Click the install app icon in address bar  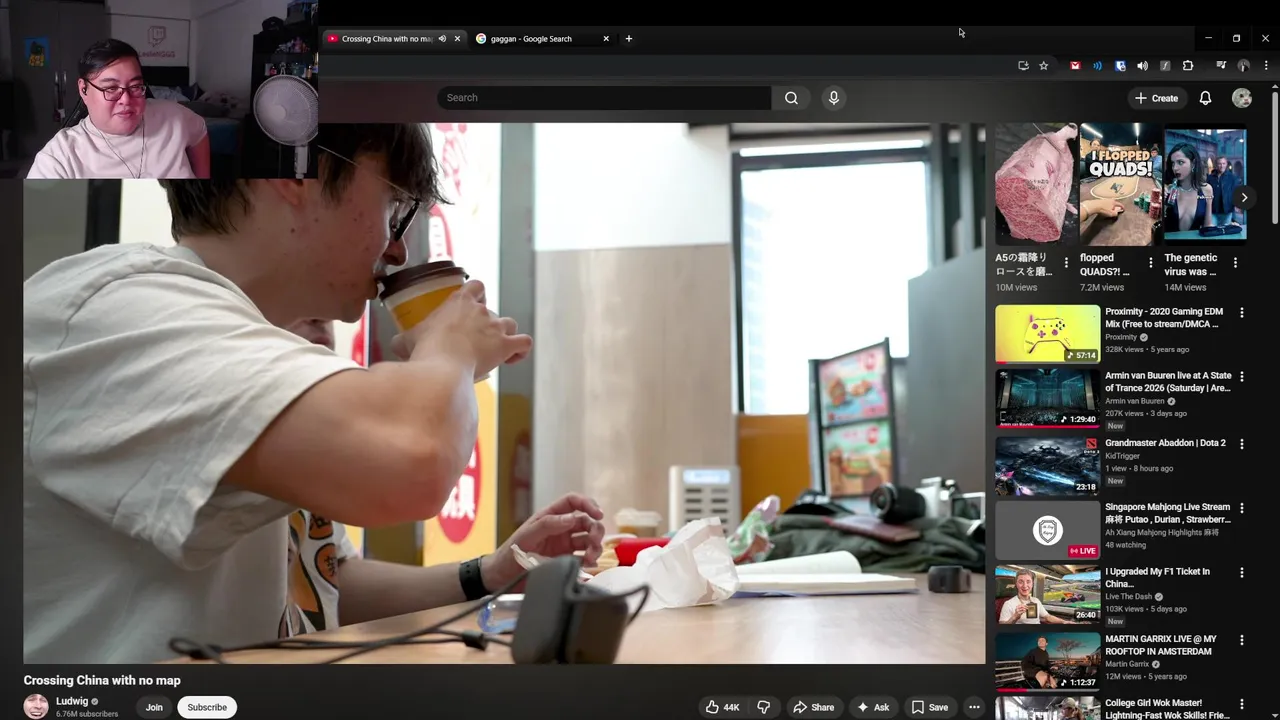1023,66
